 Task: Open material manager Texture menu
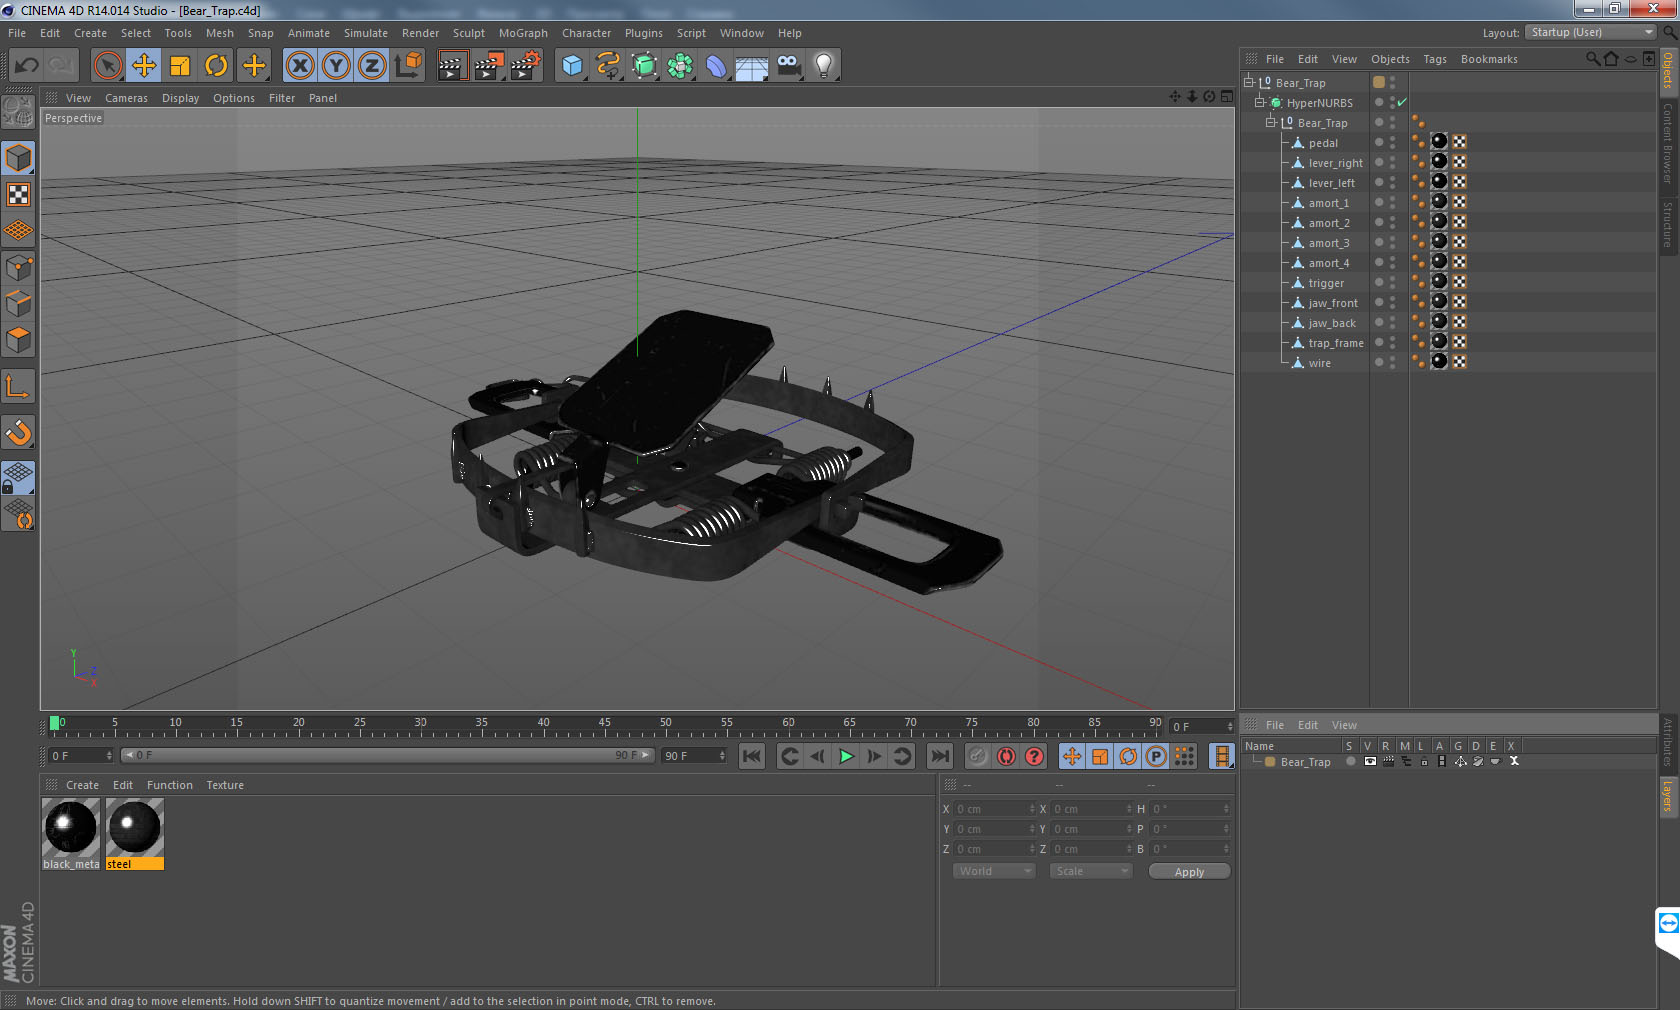coord(225,785)
